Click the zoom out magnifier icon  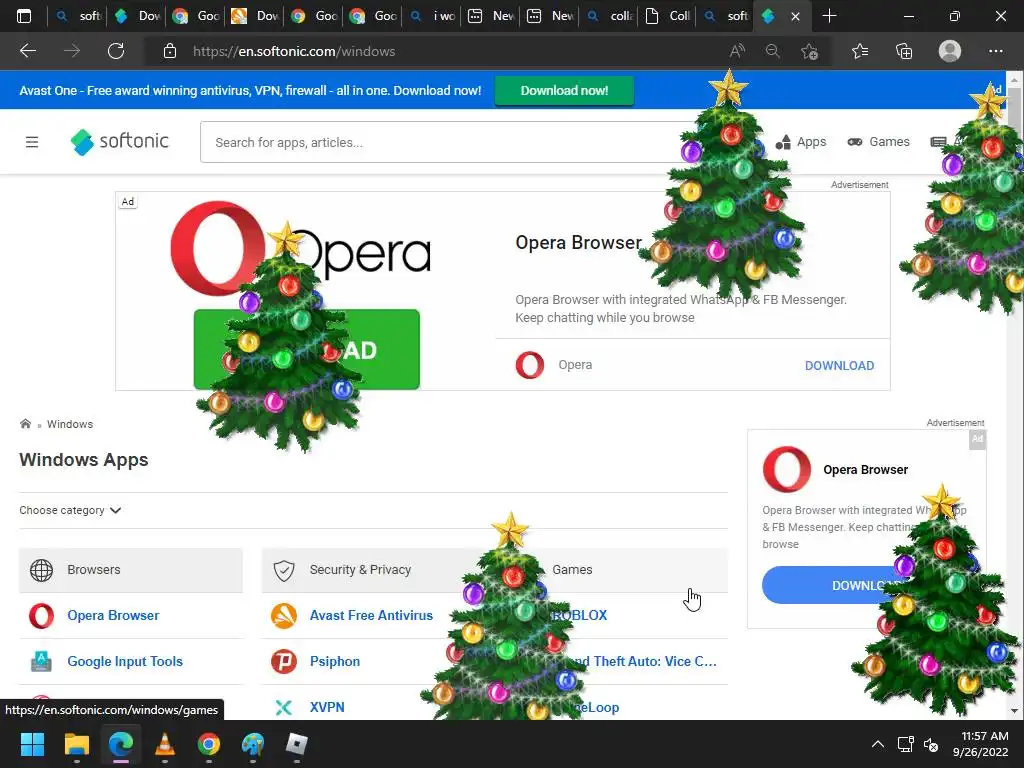click(773, 51)
